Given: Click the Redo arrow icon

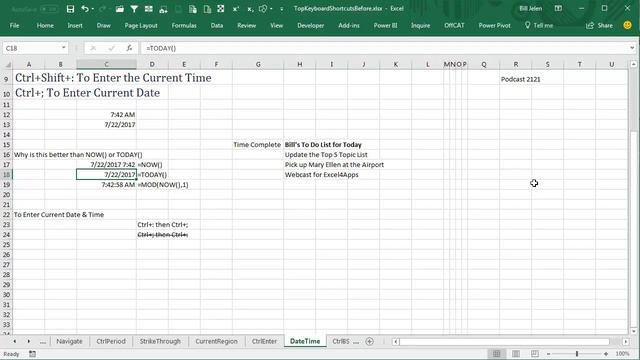Looking at the screenshot, I should click(102, 9).
